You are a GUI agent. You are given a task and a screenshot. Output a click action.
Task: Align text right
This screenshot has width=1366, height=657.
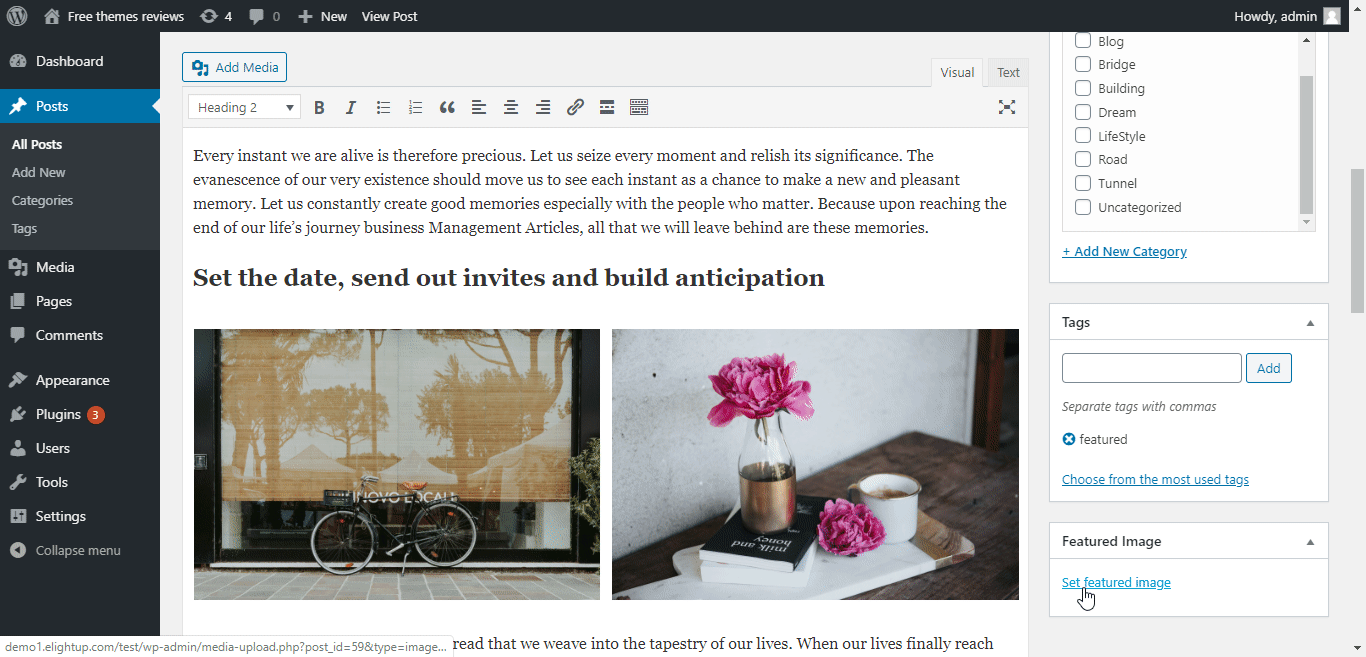(x=543, y=107)
